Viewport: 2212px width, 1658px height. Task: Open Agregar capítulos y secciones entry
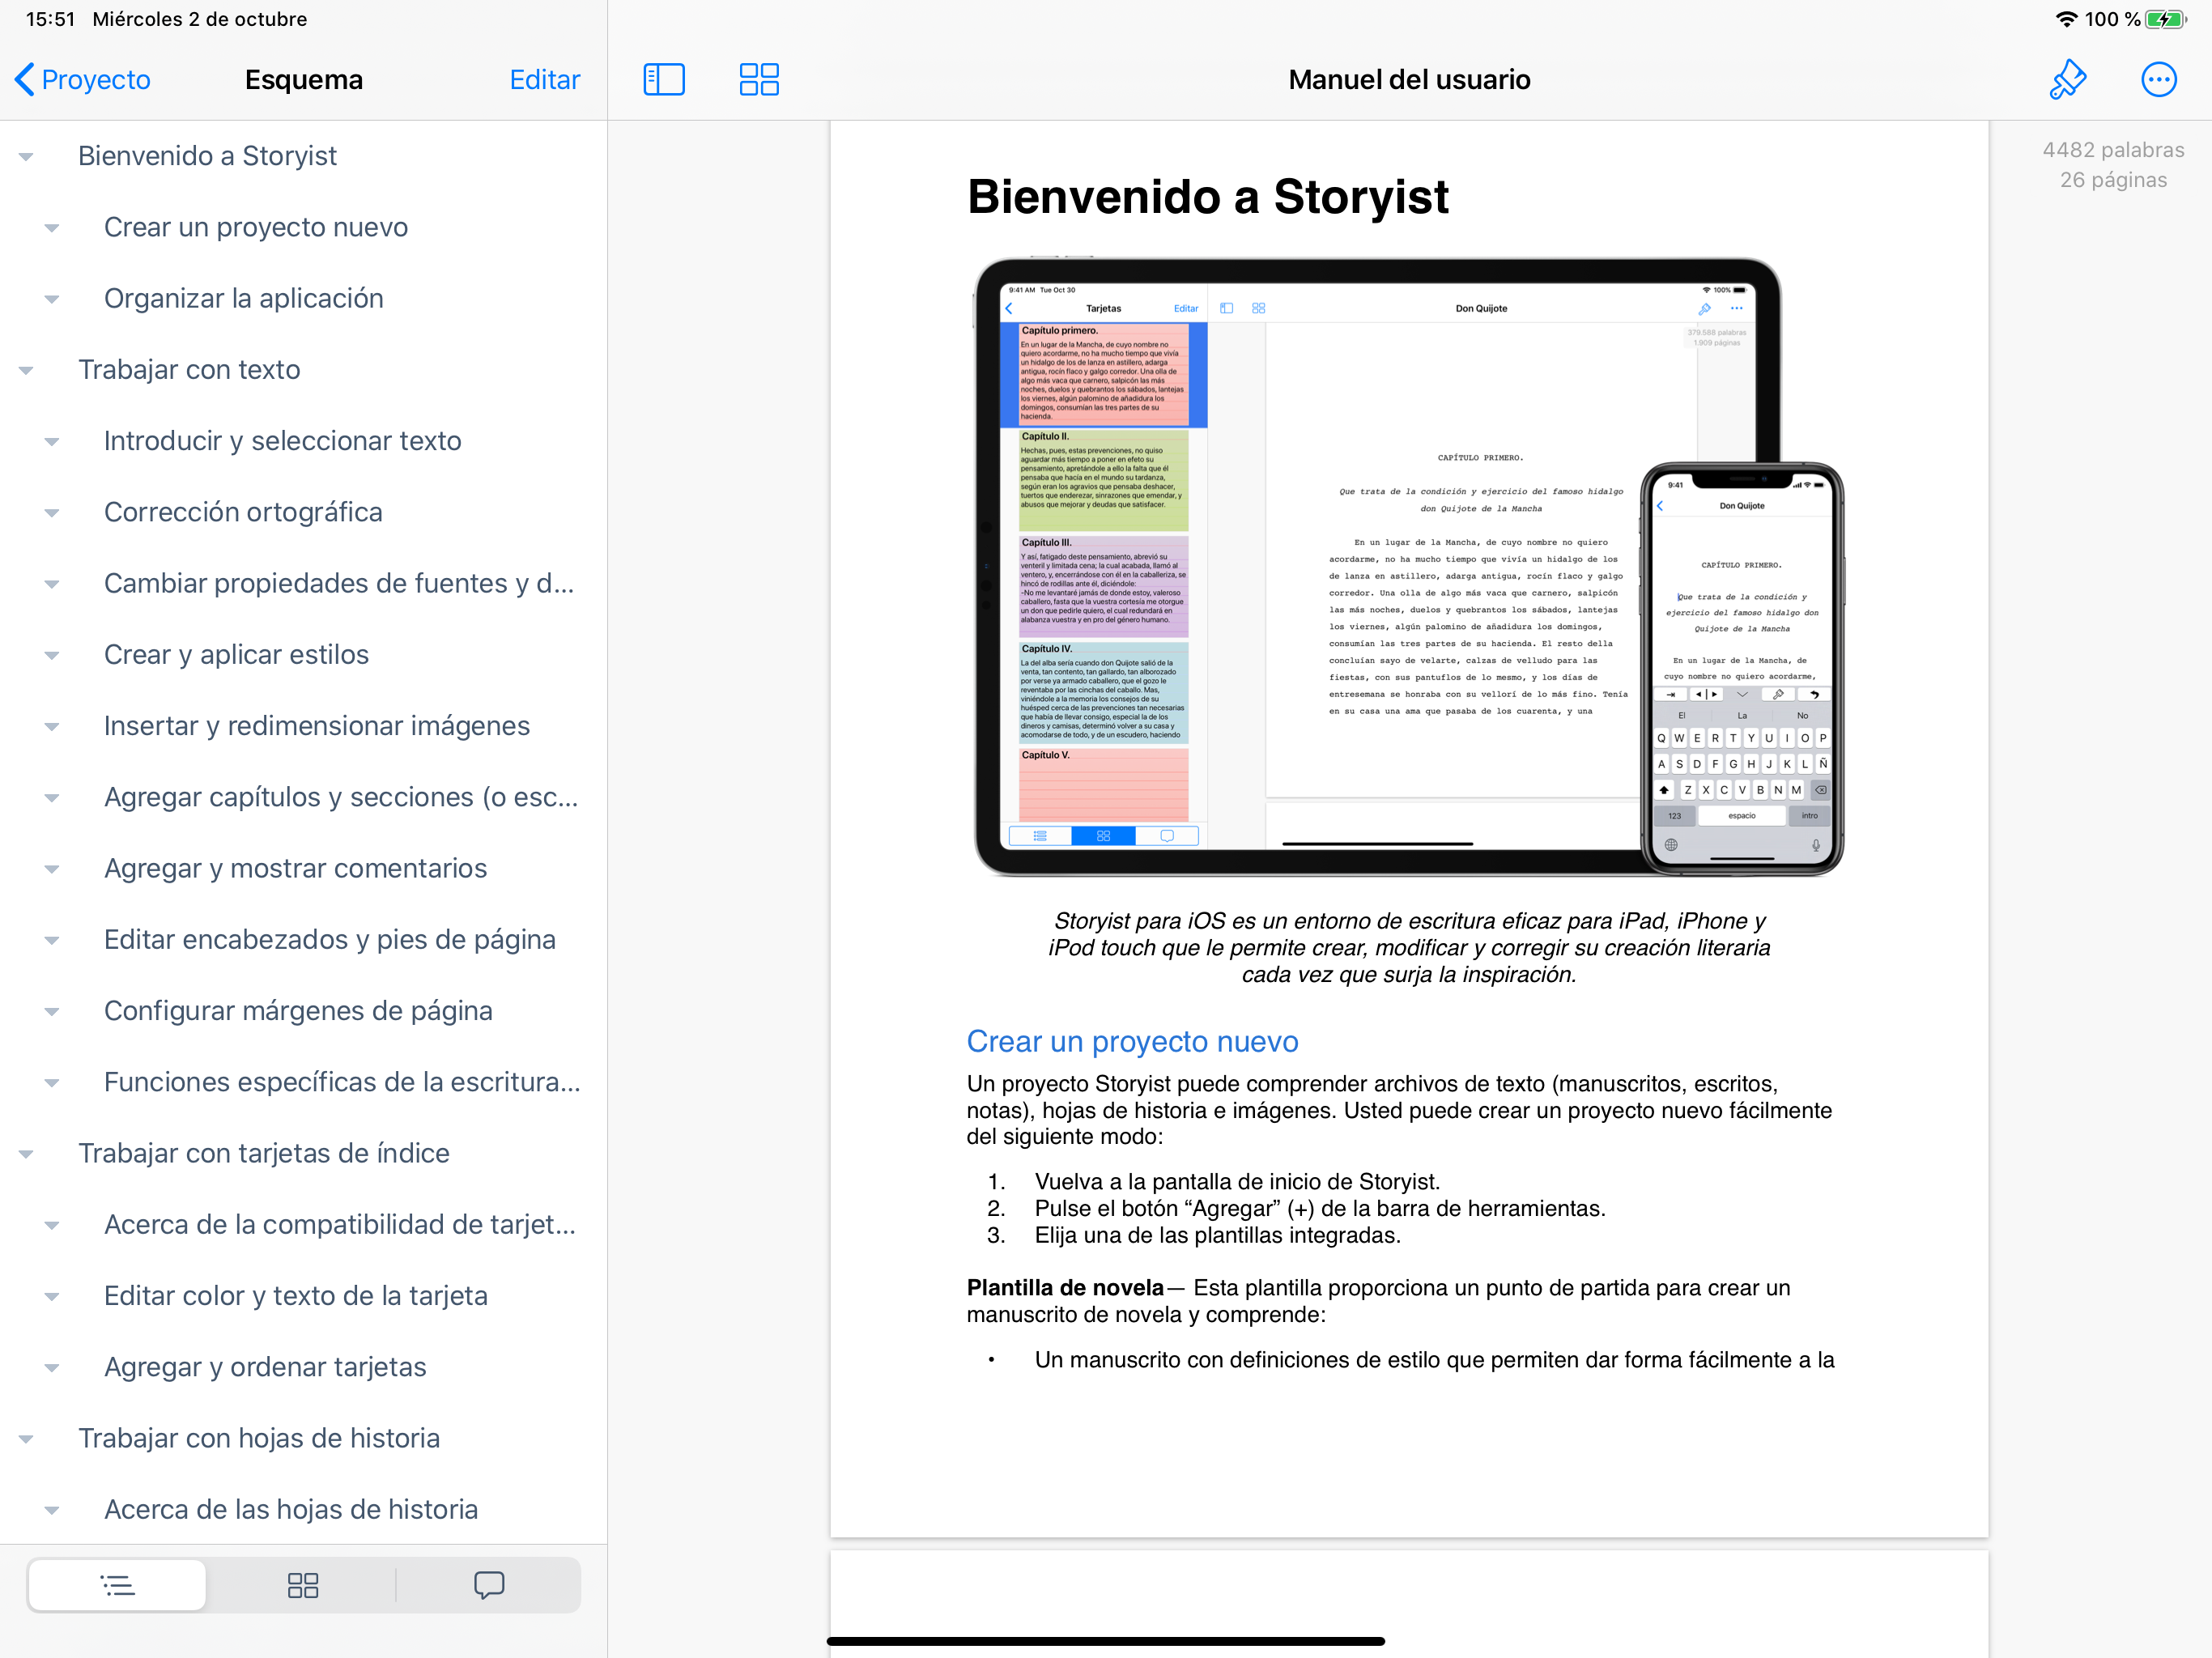(x=341, y=797)
